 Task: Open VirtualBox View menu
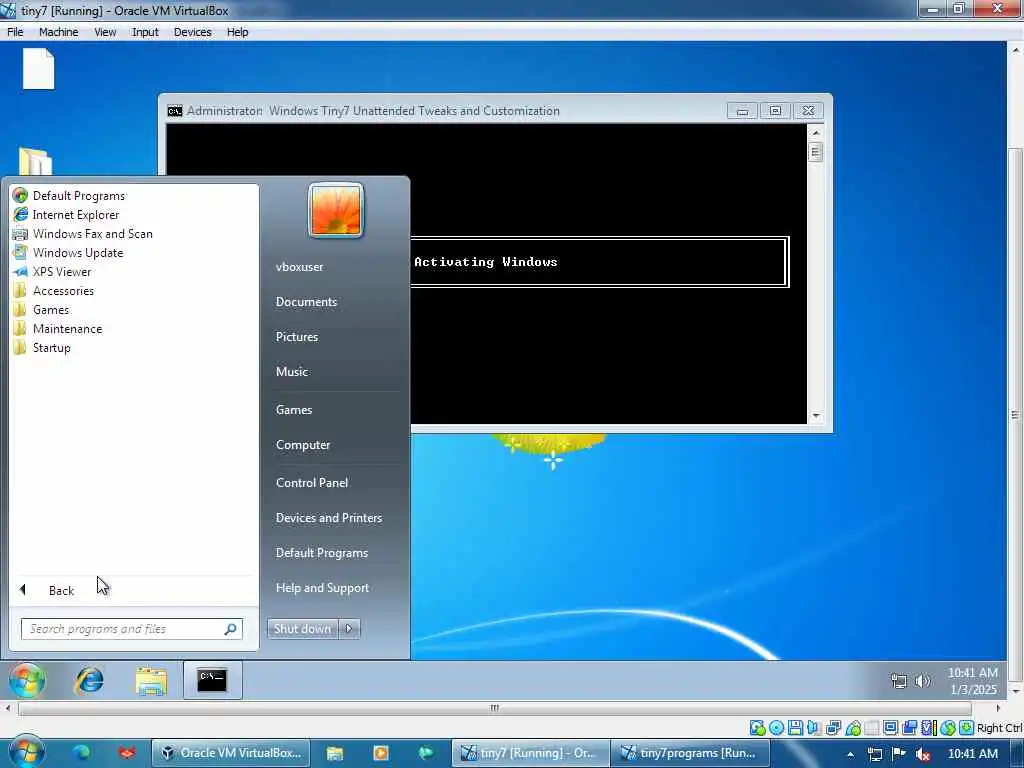point(104,32)
